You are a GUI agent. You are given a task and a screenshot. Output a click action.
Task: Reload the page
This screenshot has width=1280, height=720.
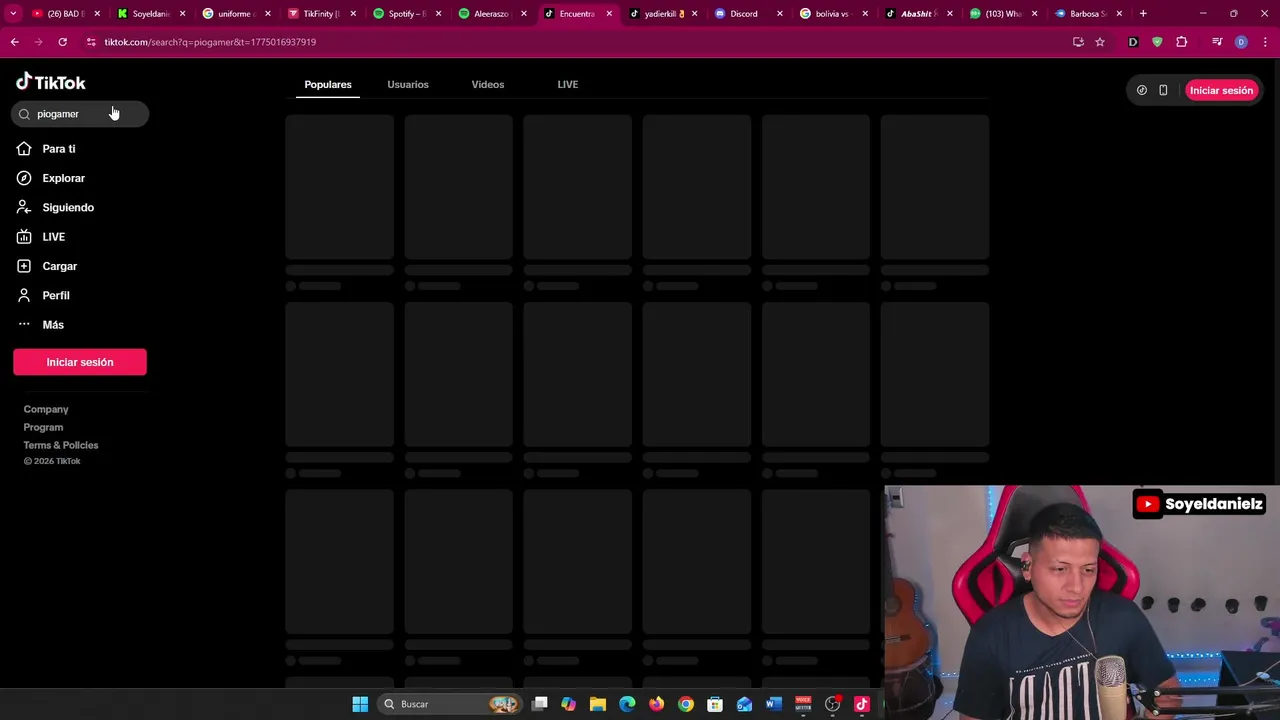pos(62,42)
